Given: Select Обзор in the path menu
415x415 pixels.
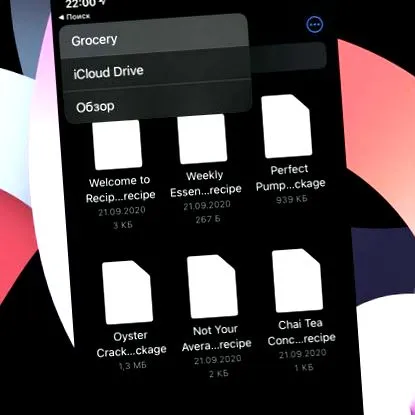Looking at the screenshot, I should [157, 104].
